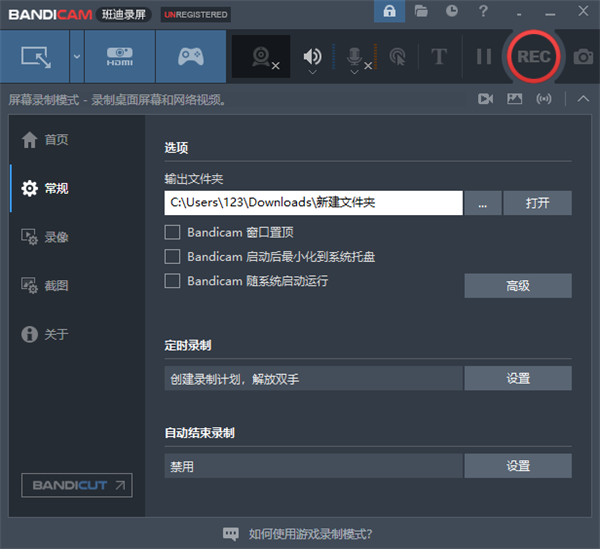Screen dimensions: 600x549
Task: Open scheduled recording clock icon
Action: click(452, 11)
